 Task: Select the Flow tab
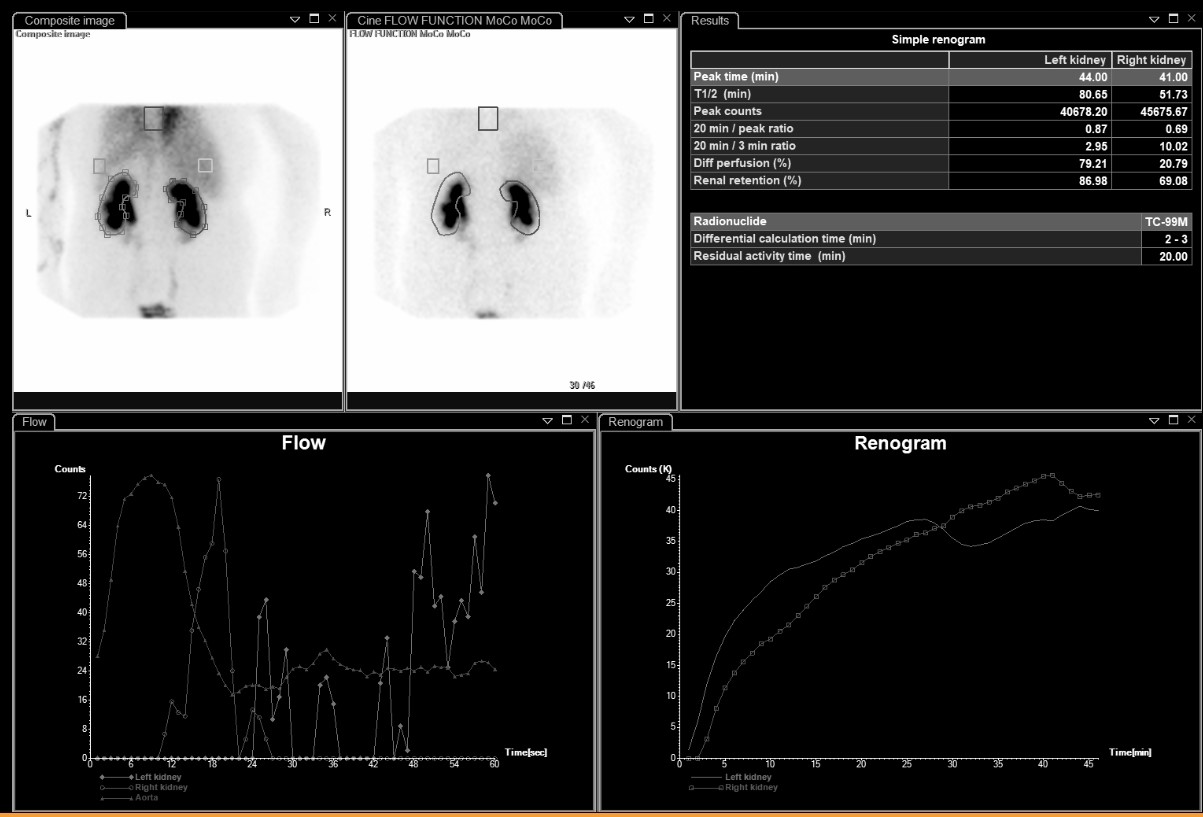pos(35,422)
